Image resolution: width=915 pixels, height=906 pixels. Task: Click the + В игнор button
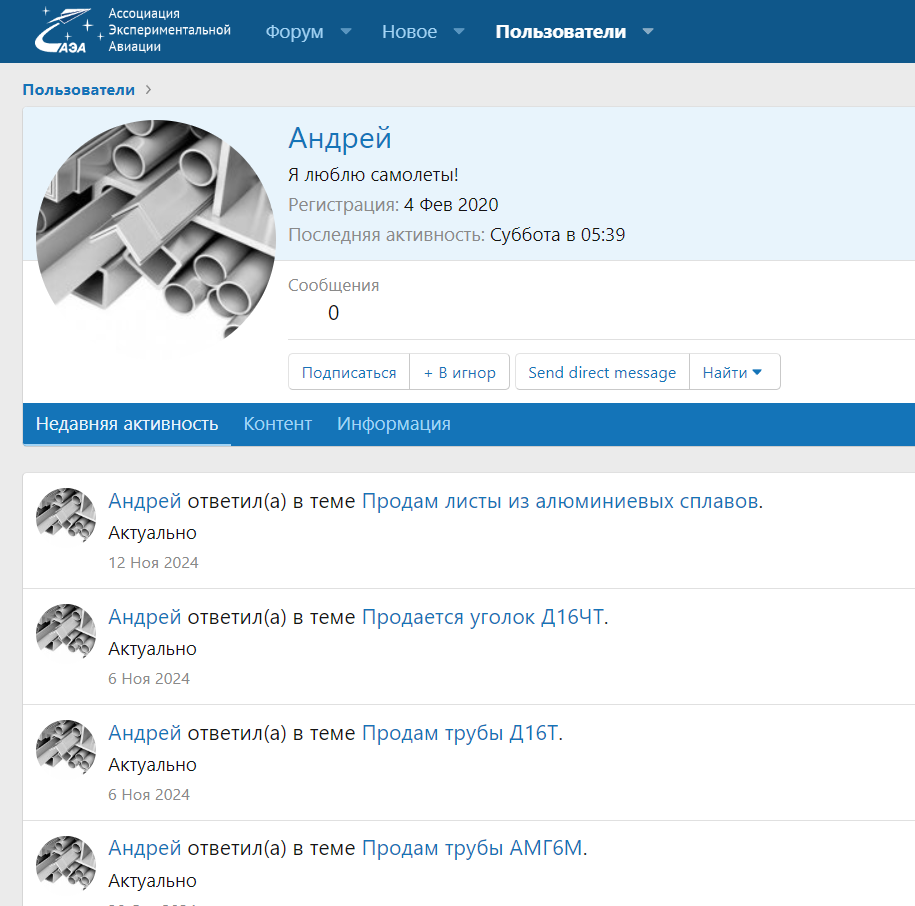click(x=460, y=372)
